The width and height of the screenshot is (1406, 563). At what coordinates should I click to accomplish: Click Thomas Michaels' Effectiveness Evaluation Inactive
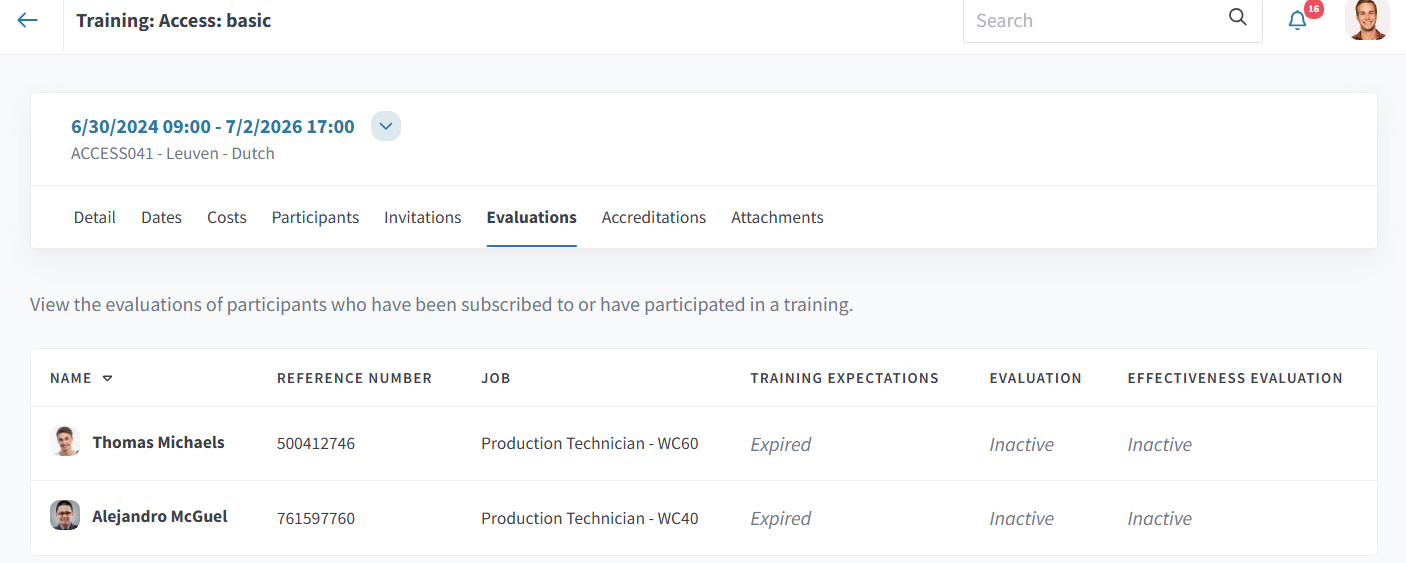click(x=1160, y=444)
